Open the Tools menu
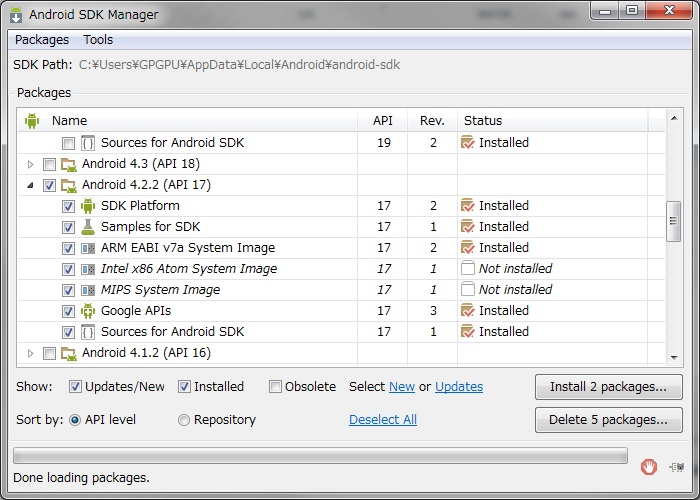Image resolution: width=700 pixels, height=500 pixels. click(x=98, y=40)
